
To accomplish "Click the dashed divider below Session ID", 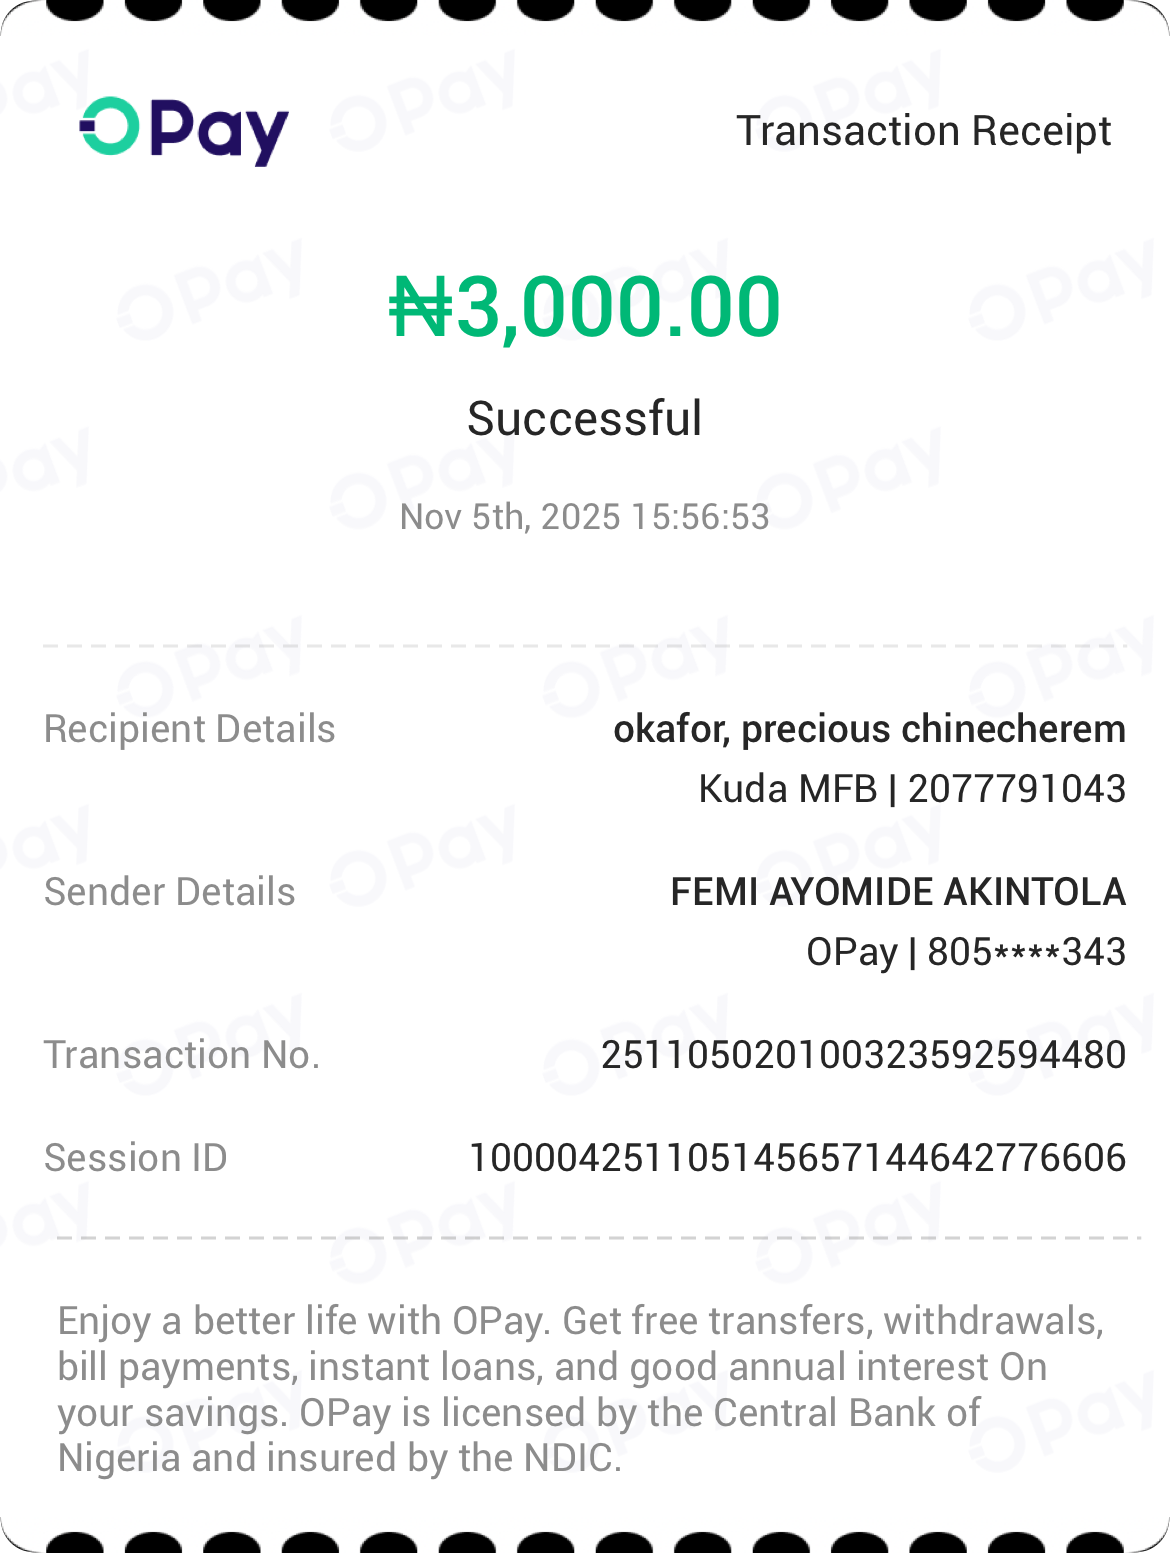I will (x=598, y=1238).
